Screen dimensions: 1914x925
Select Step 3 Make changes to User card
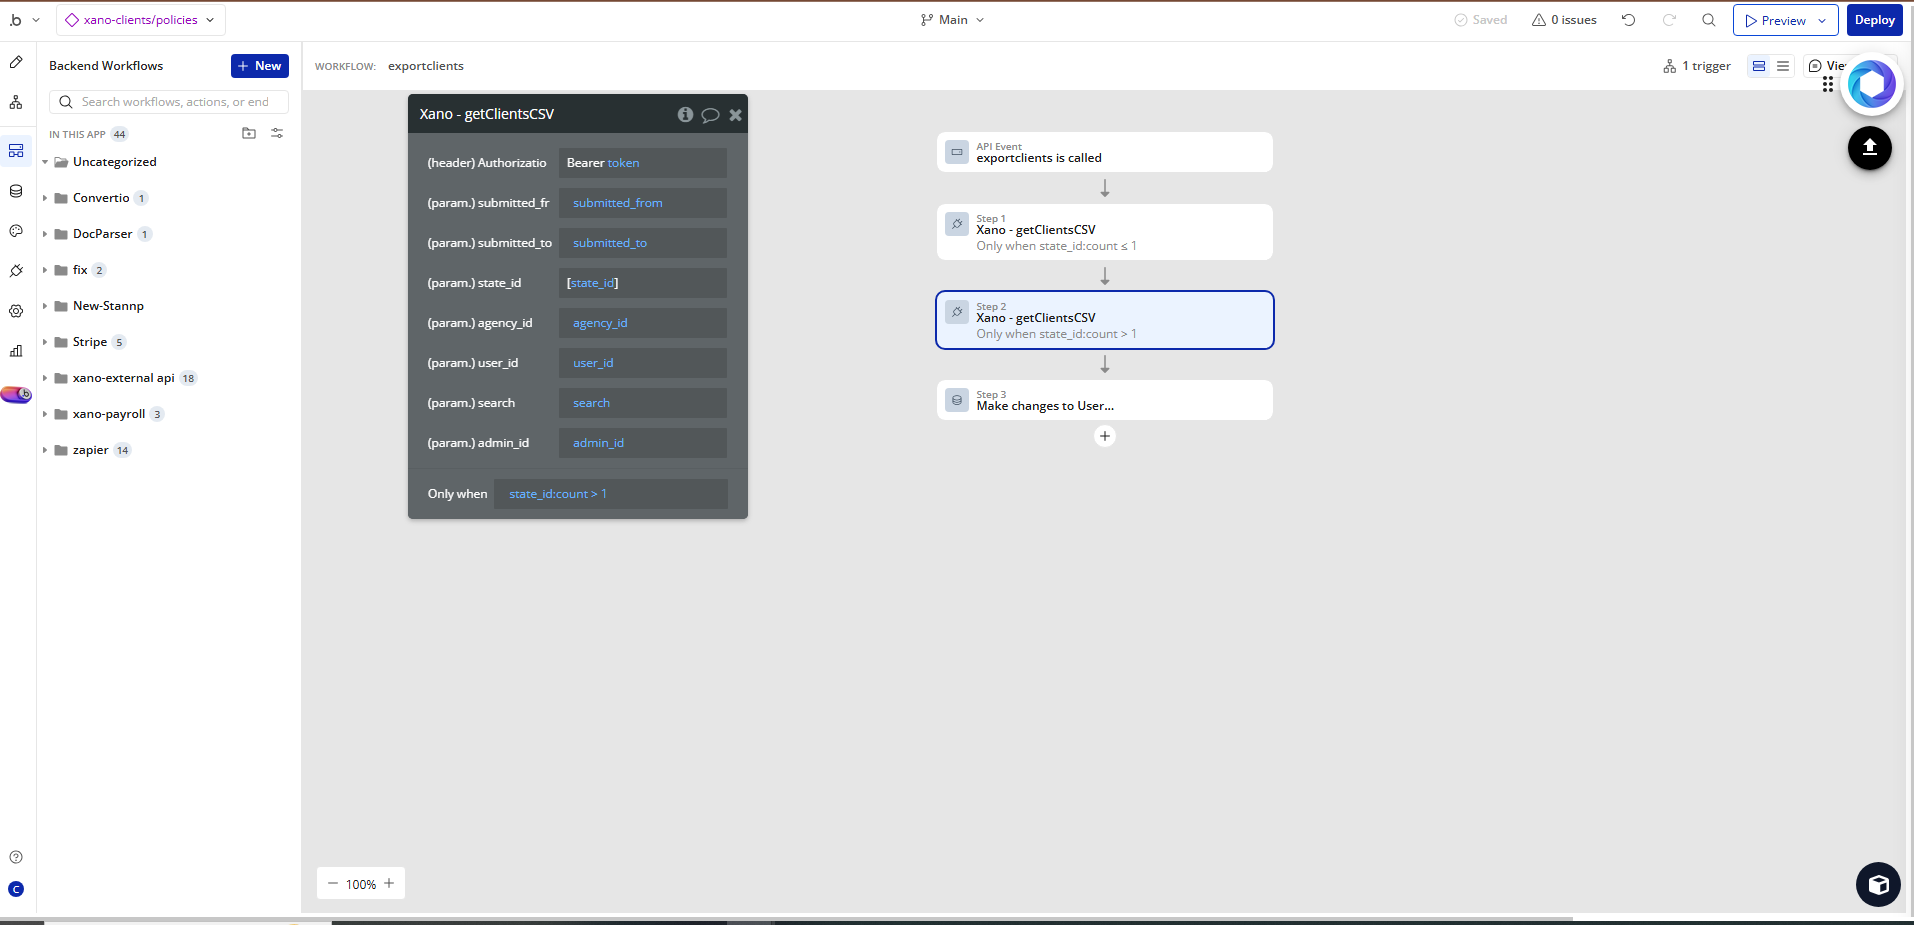[1105, 400]
